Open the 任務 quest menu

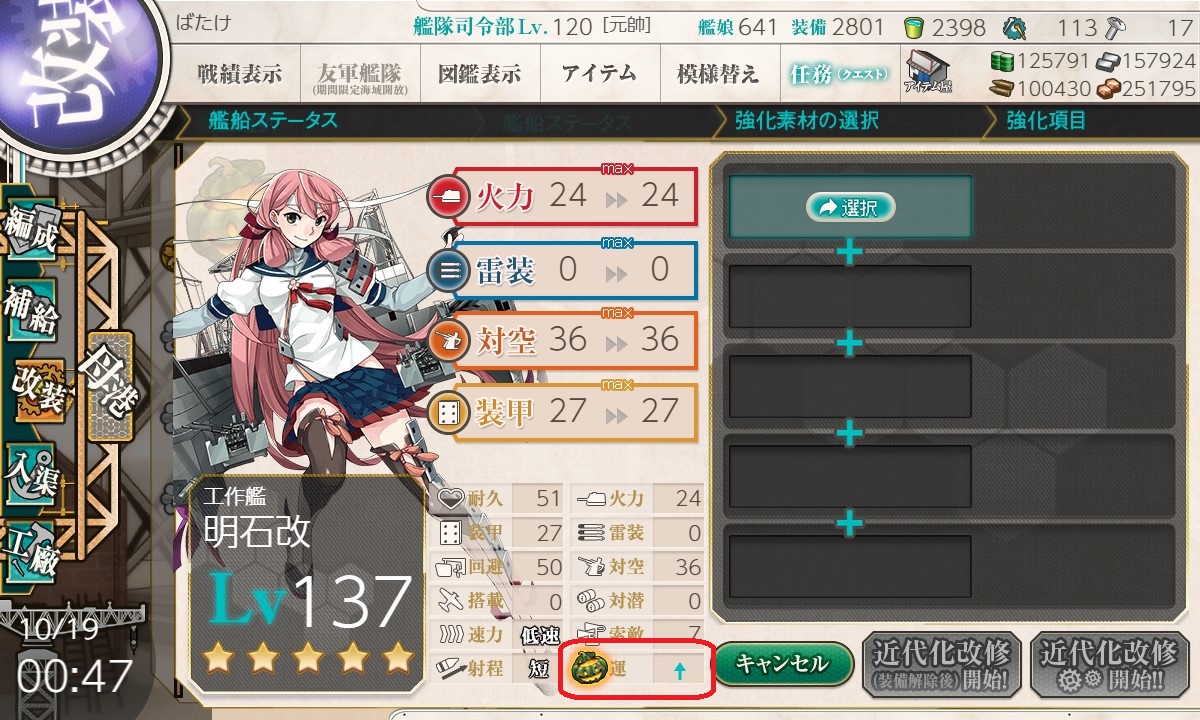(835, 73)
